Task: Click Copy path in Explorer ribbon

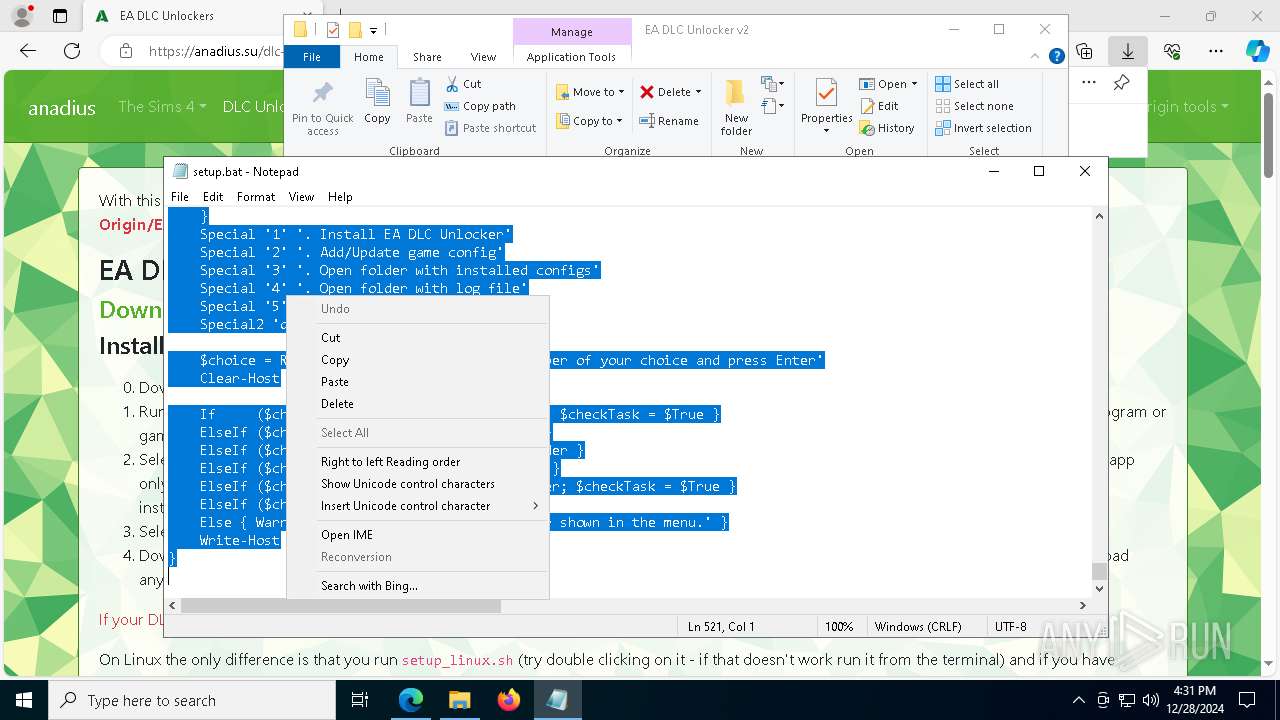Action: tap(480, 106)
